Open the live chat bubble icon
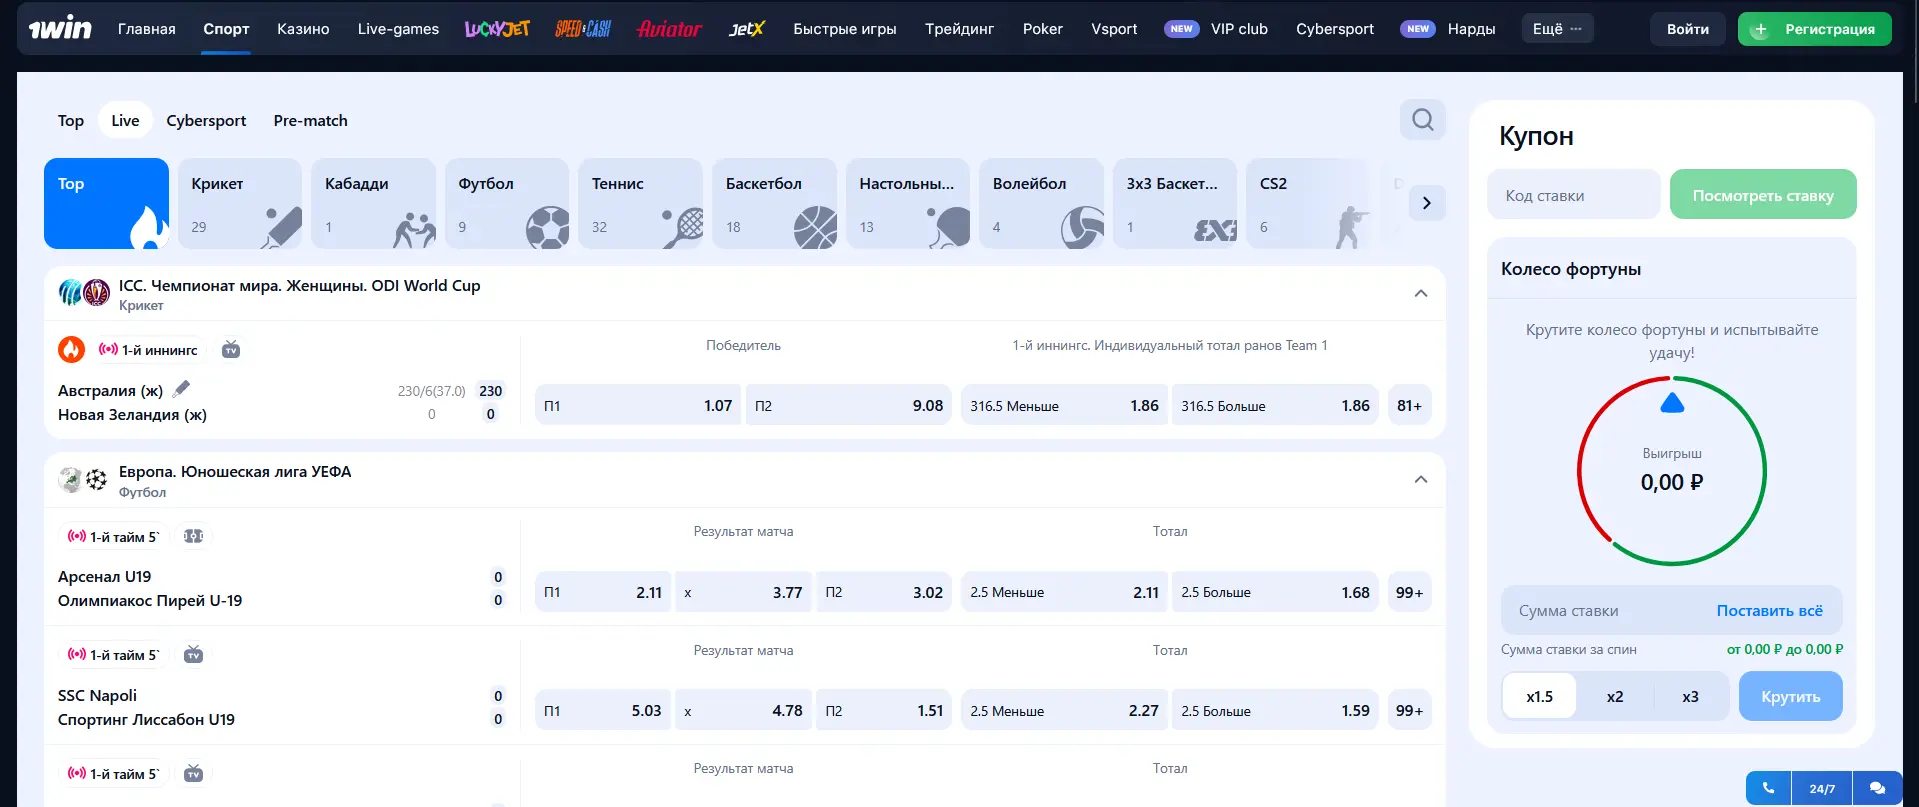1919x807 pixels. pos(1877,788)
